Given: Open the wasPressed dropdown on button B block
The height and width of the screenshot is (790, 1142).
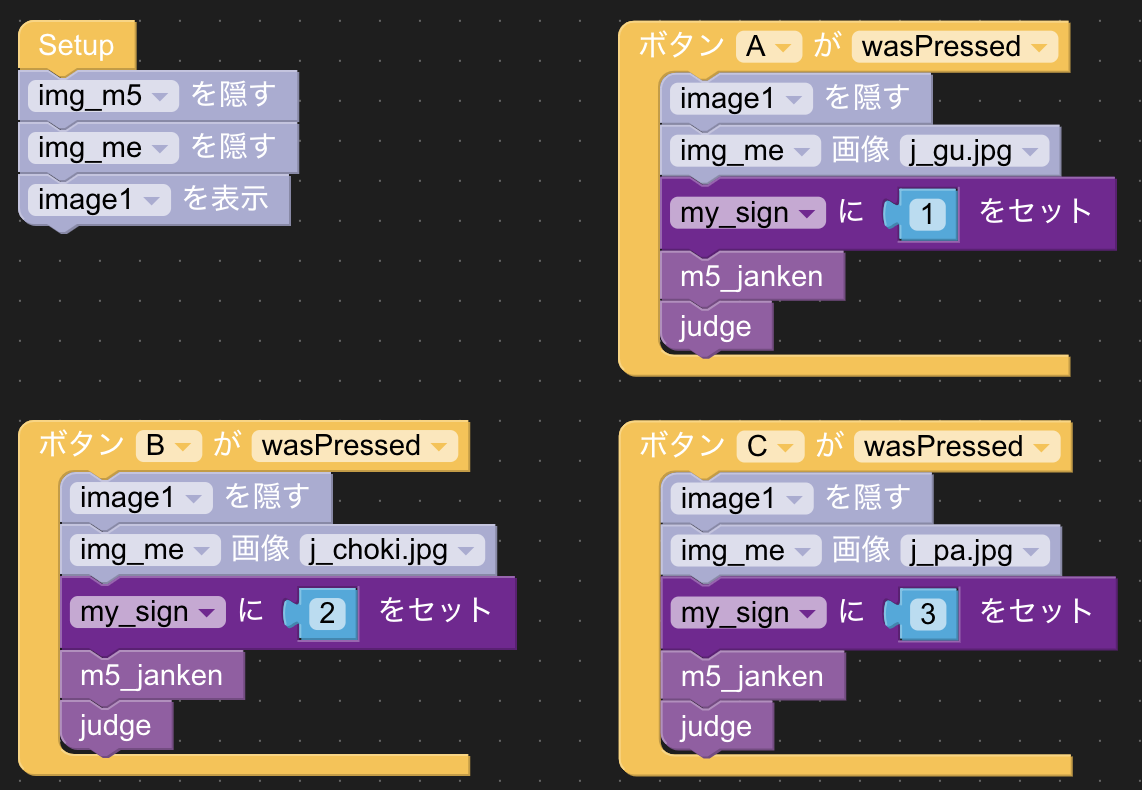Looking at the screenshot, I should pos(355,446).
